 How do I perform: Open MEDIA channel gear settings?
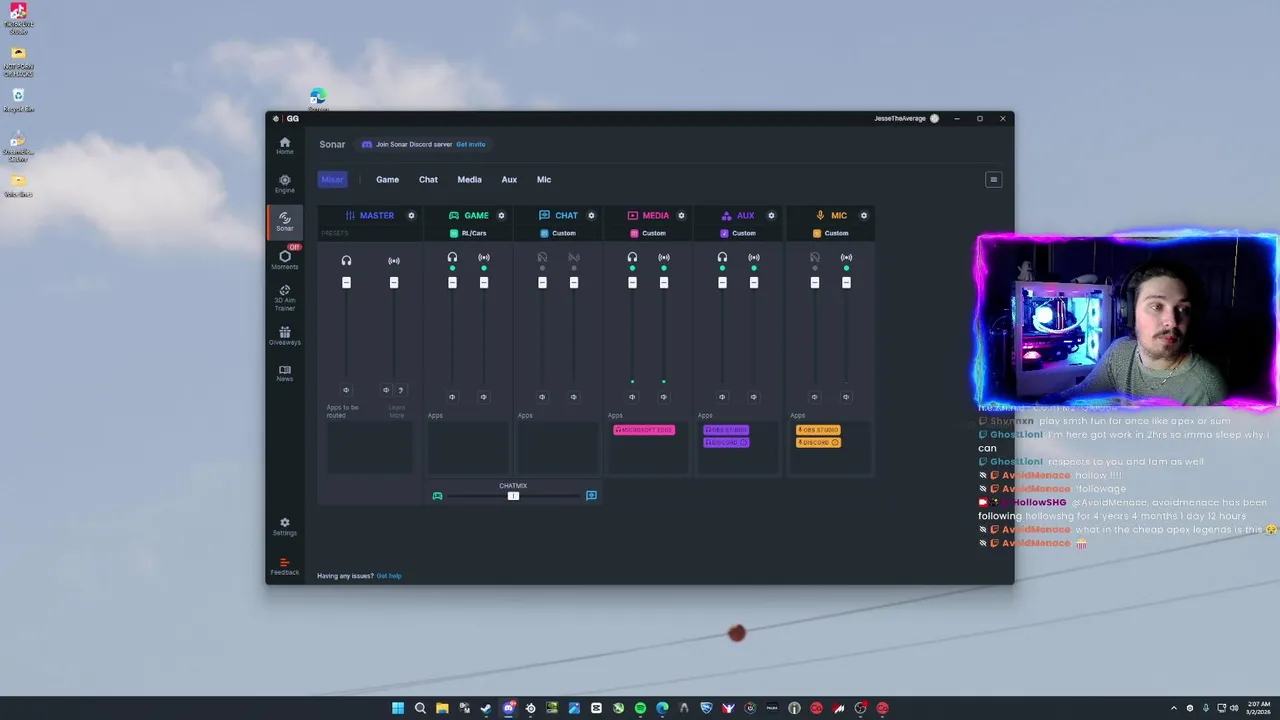click(681, 215)
